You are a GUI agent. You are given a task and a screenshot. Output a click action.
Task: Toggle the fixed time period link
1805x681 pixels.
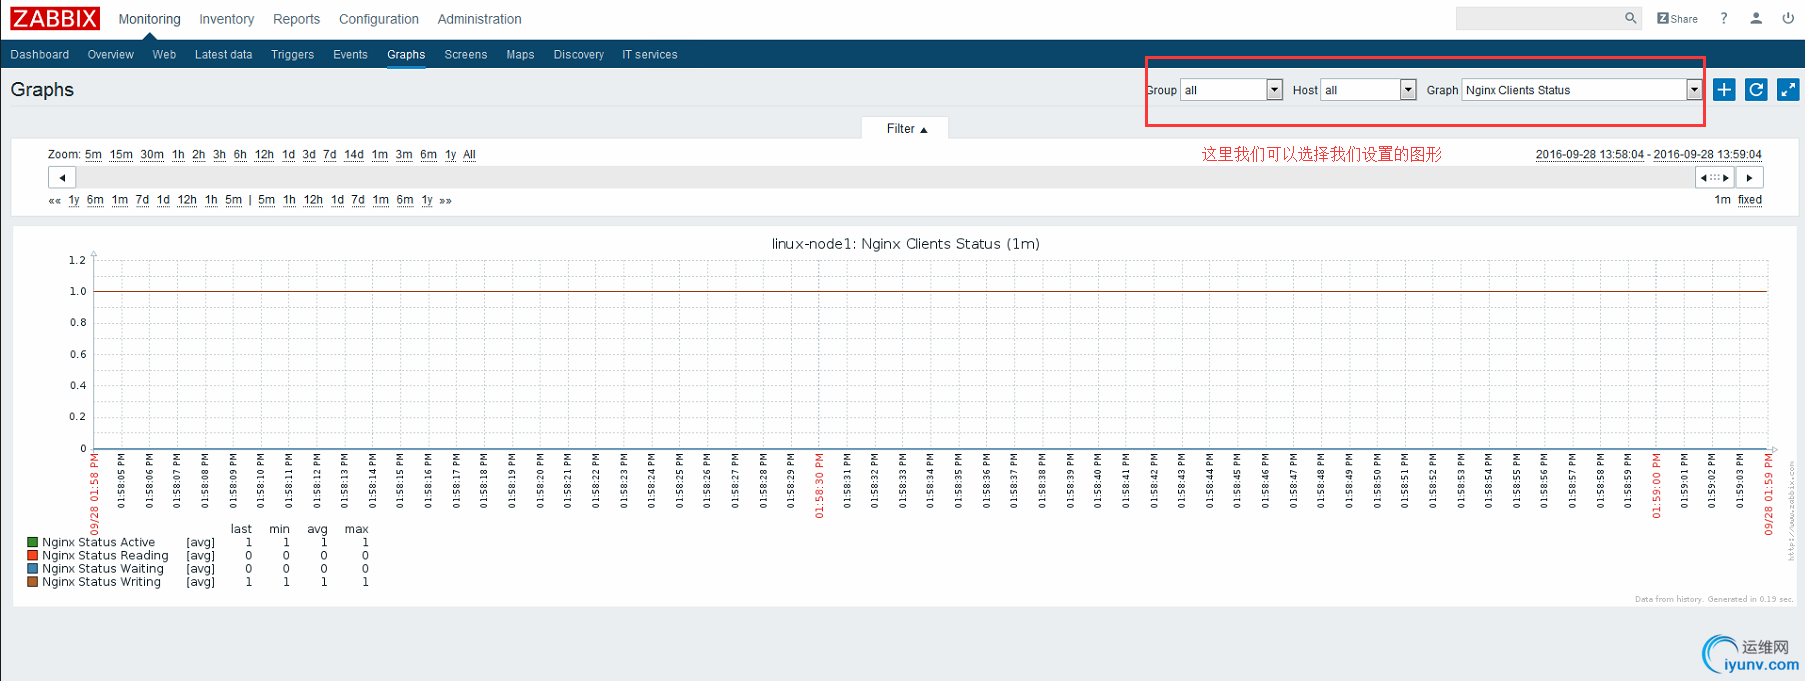(1750, 200)
